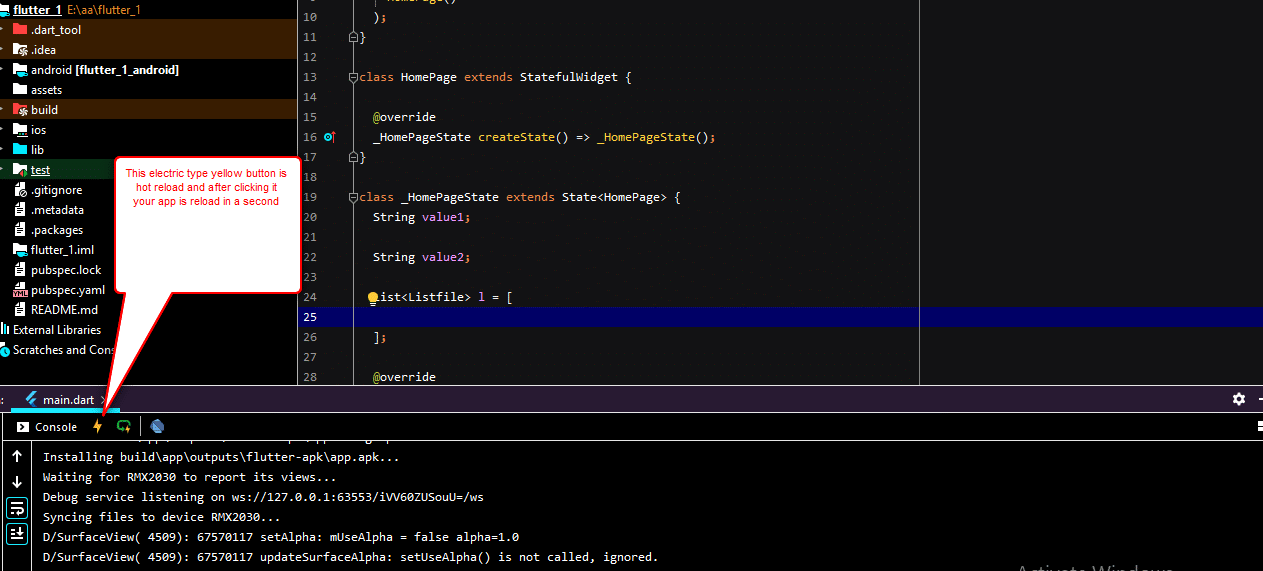This screenshot has width=1263, height=571.
Task: Click '@override' annotation on line 28
Action: click(404, 377)
